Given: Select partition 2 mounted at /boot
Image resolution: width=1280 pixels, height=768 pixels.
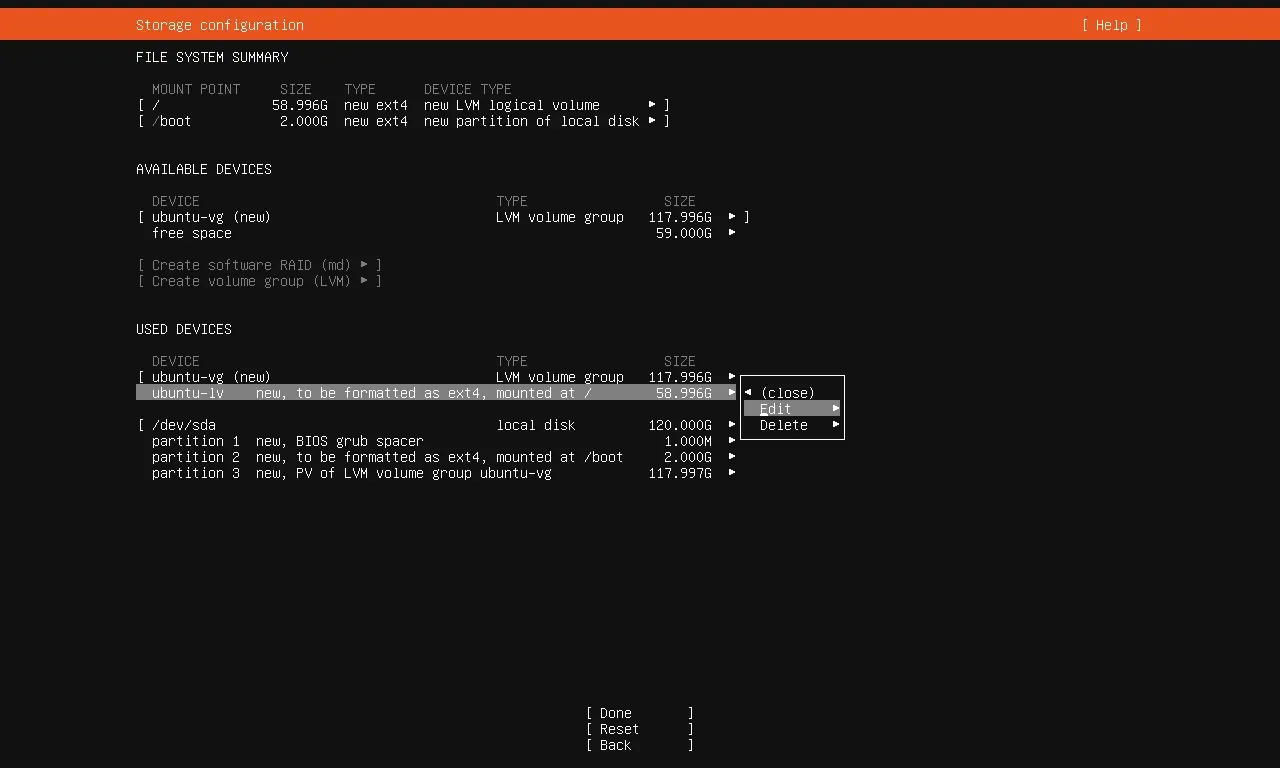Looking at the screenshot, I should pyautogui.click(x=443, y=457).
